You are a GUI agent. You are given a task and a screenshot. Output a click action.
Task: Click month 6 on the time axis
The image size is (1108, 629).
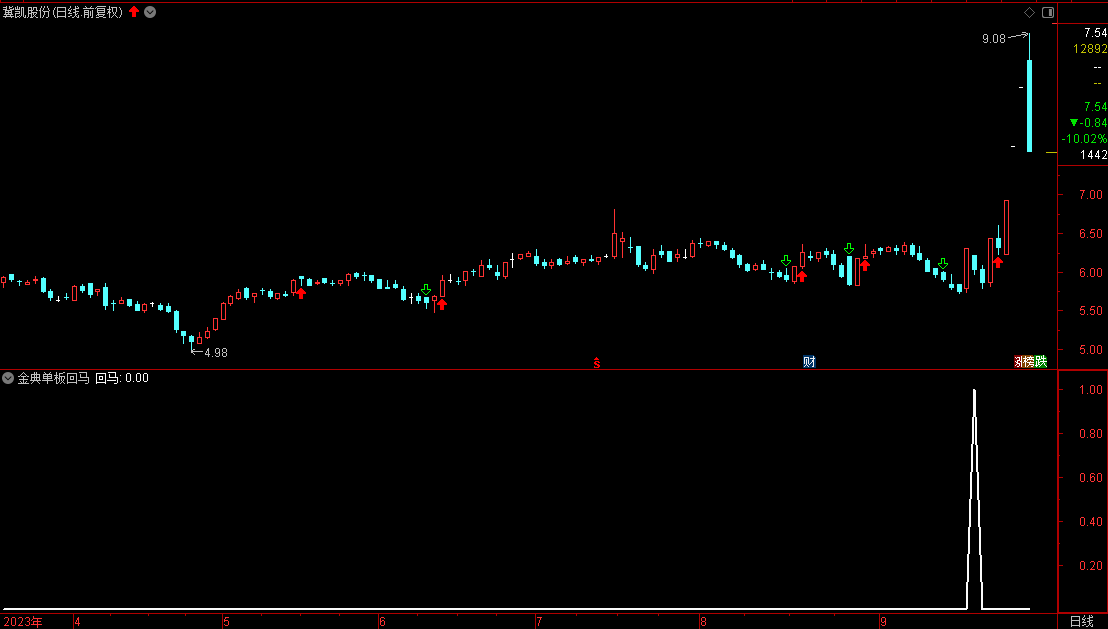coord(382,622)
